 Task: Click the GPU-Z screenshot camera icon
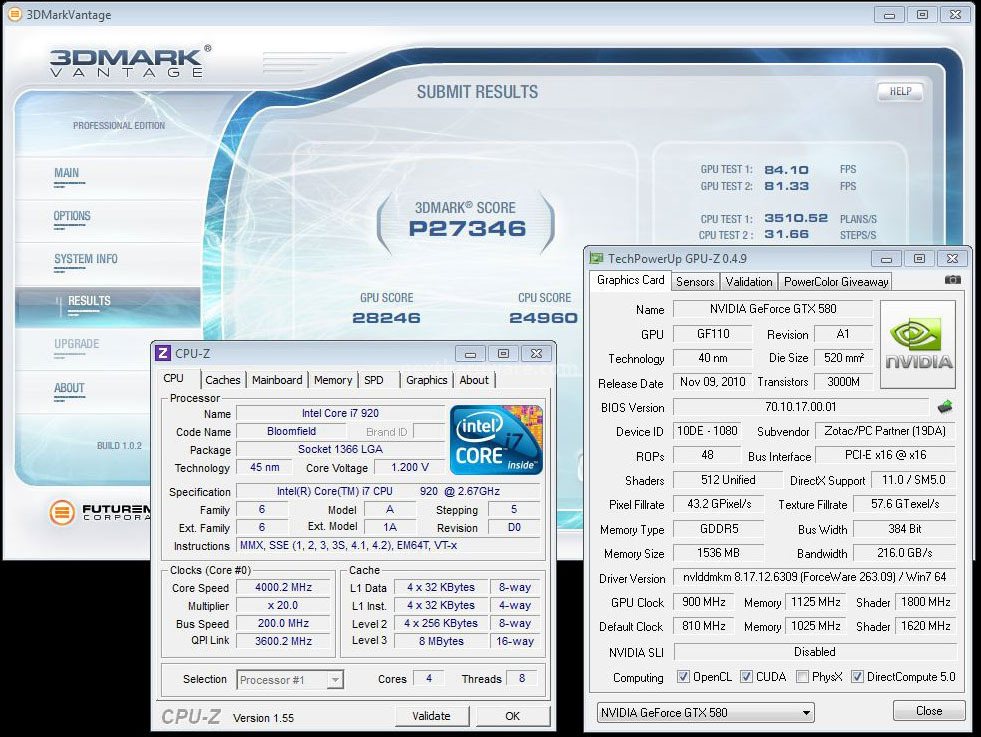coord(952,280)
